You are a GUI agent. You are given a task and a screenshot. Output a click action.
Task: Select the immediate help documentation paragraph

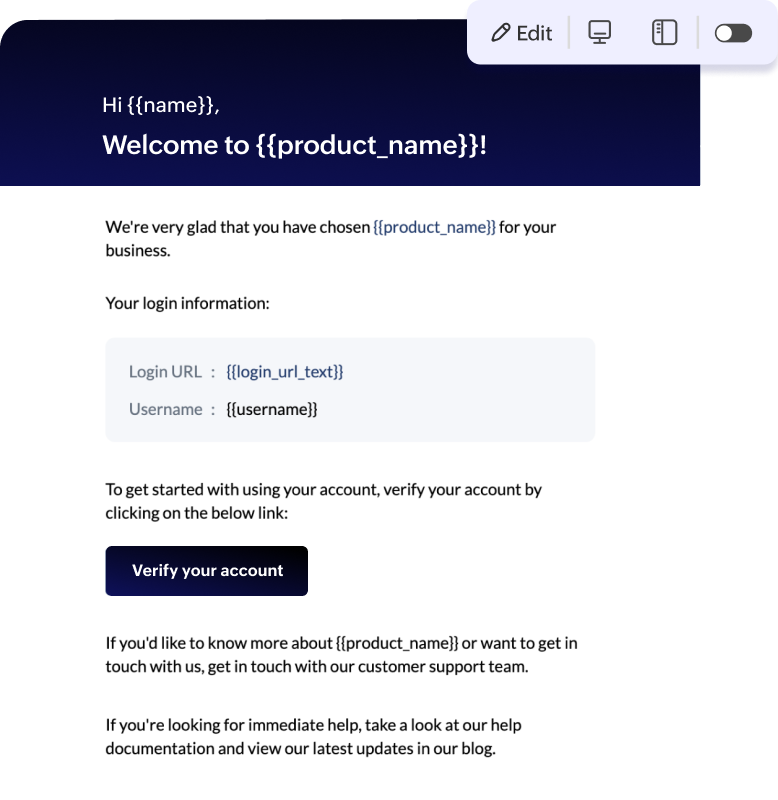click(x=313, y=736)
